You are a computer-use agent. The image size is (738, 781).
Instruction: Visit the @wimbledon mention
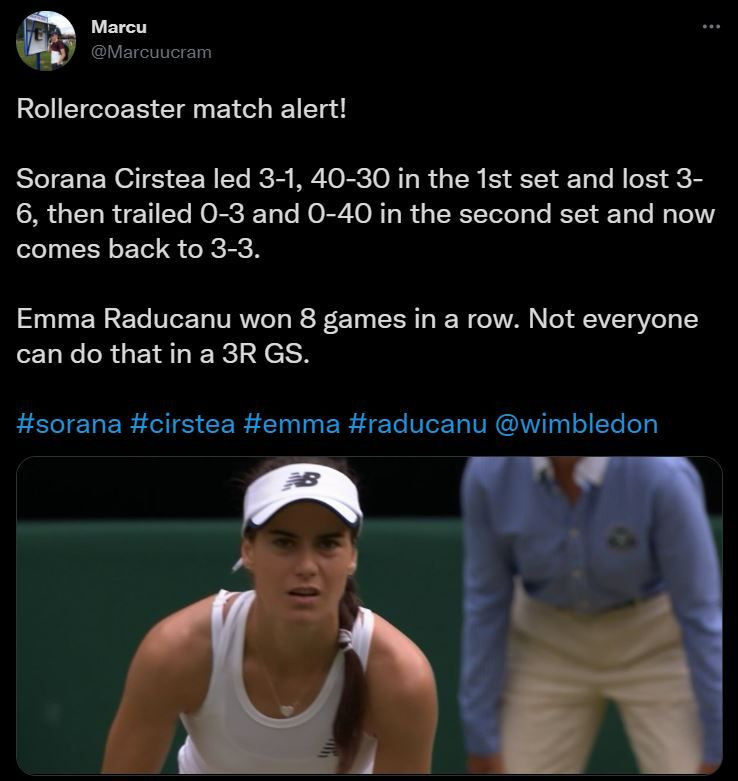coord(576,423)
